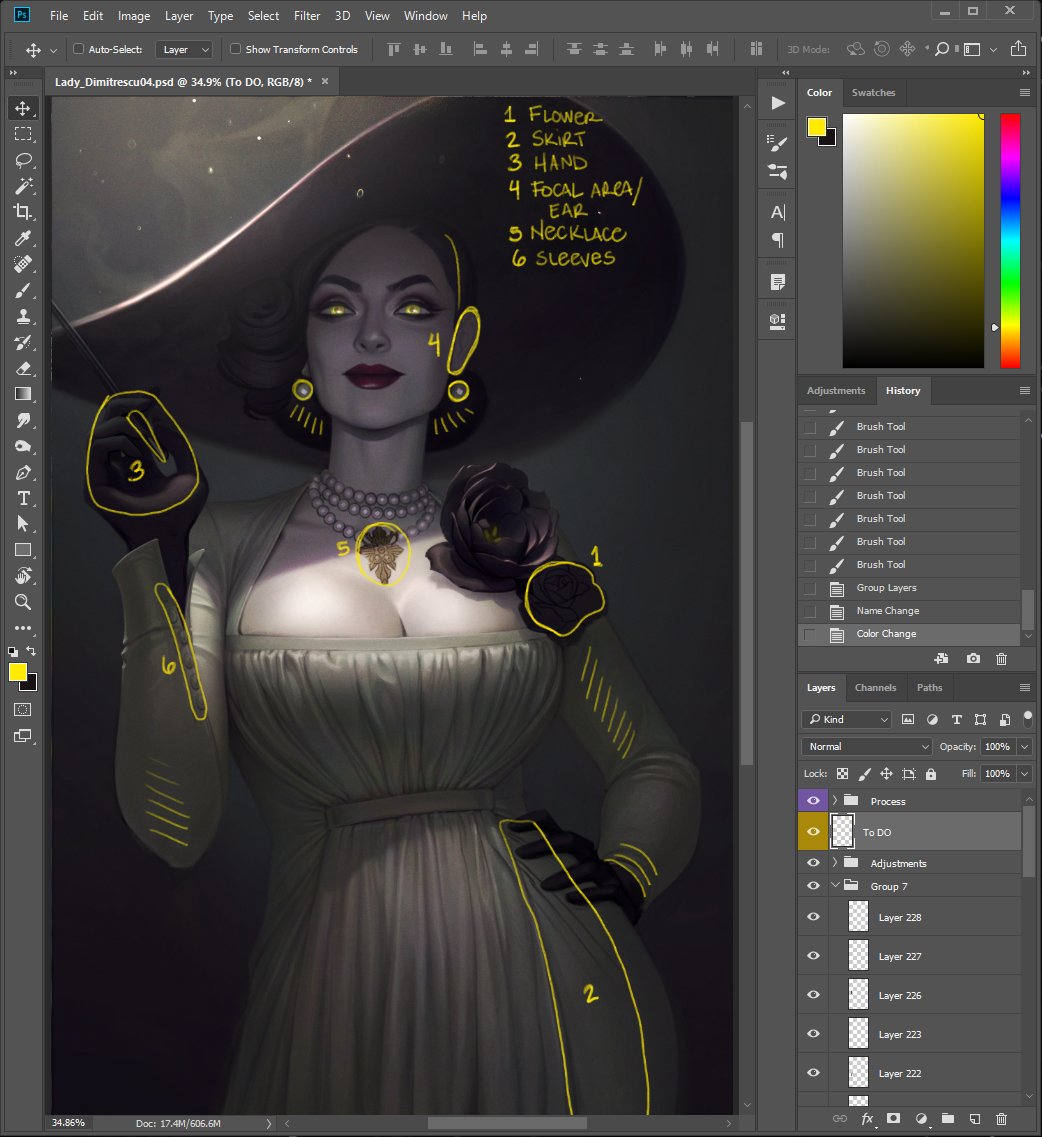Open the Filter menu

coord(307,15)
